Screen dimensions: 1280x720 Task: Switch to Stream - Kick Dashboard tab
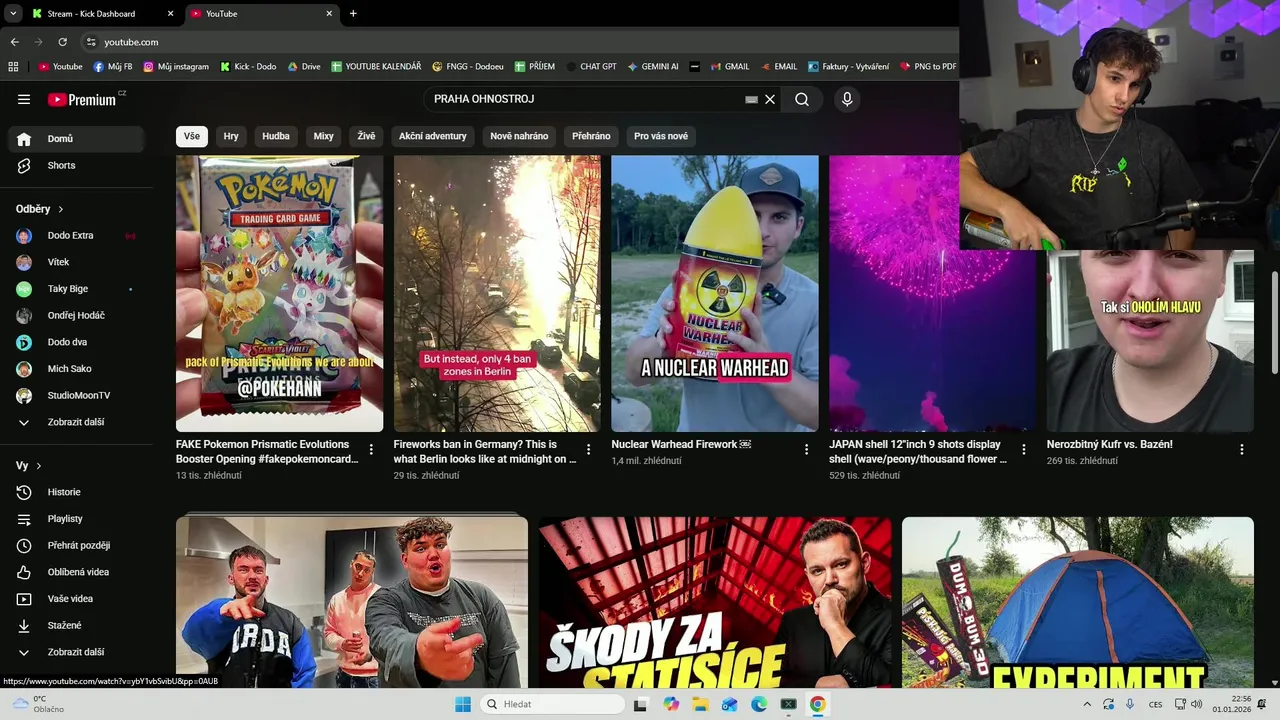101,14
